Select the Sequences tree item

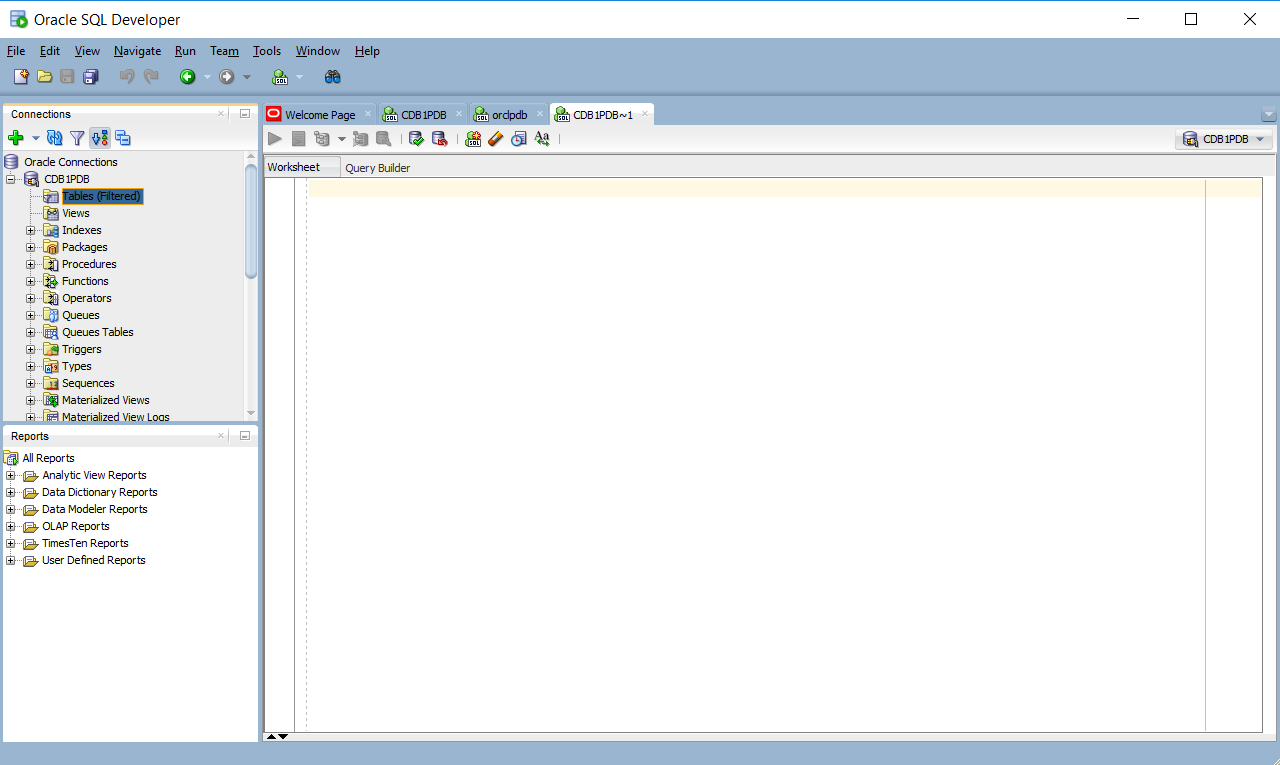[x=88, y=383]
